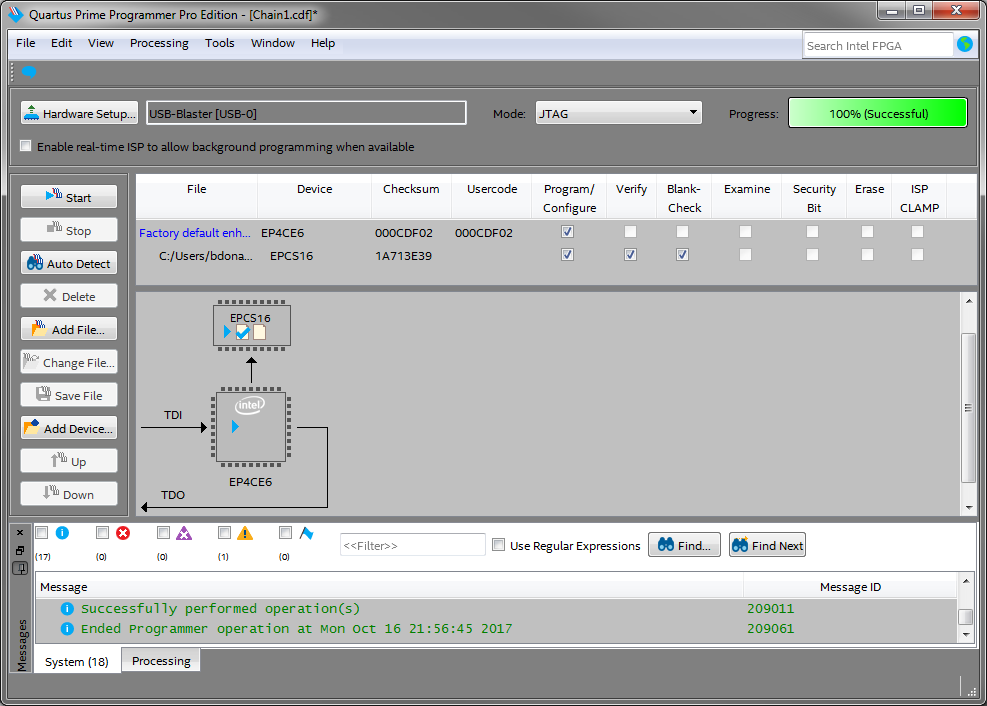Run Auto Detect for devices

coord(69,263)
